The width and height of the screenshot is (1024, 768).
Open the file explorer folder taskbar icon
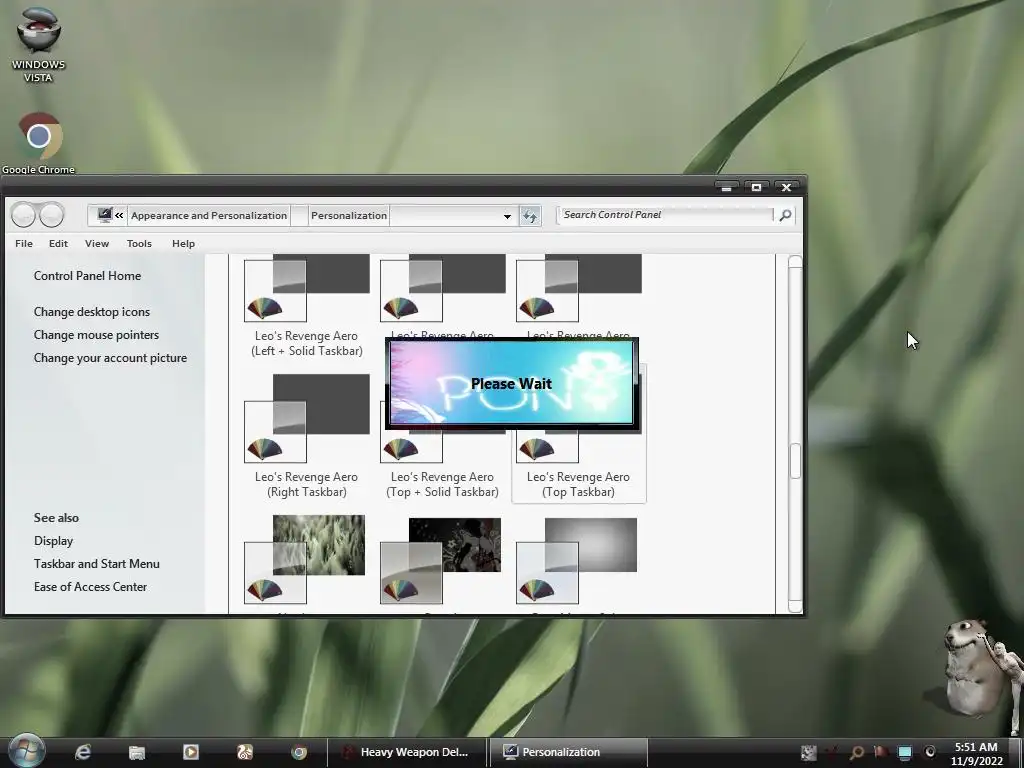click(x=136, y=752)
